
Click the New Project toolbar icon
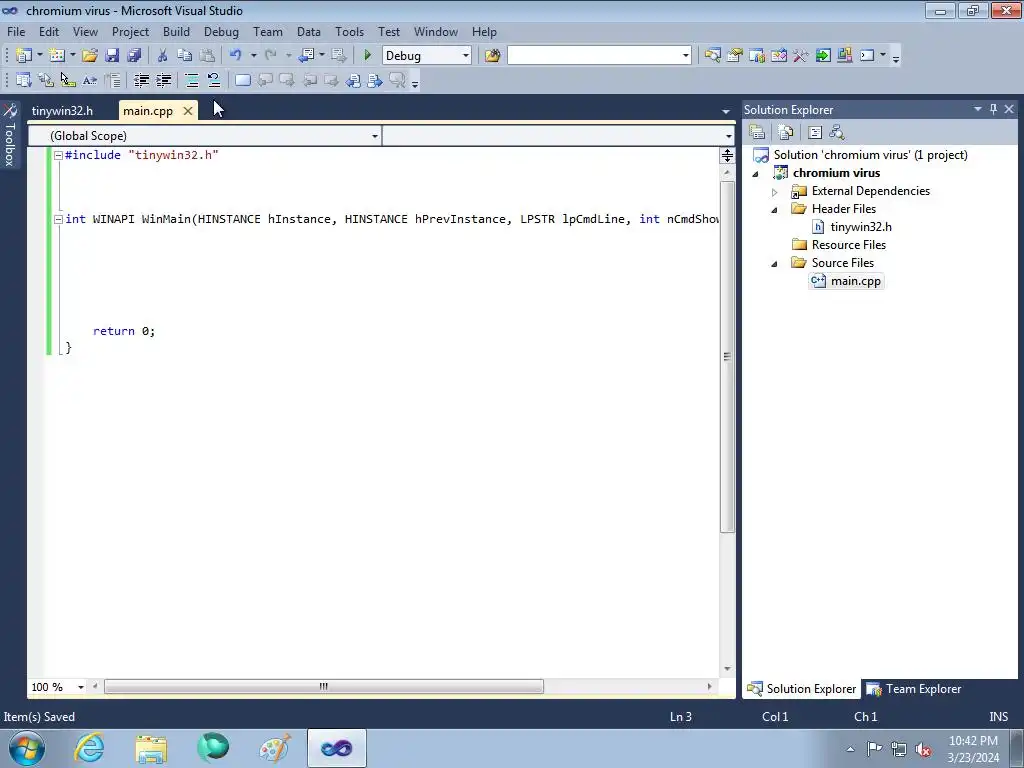(24, 56)
